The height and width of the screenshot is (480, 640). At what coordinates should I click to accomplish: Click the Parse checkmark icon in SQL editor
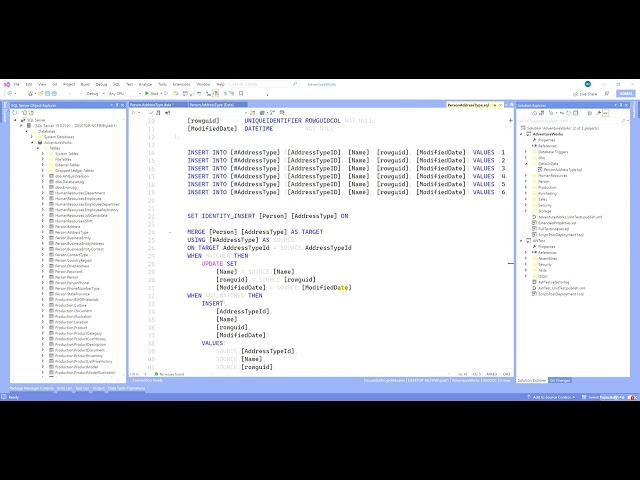pyautogui.click(x=151, y=113)
